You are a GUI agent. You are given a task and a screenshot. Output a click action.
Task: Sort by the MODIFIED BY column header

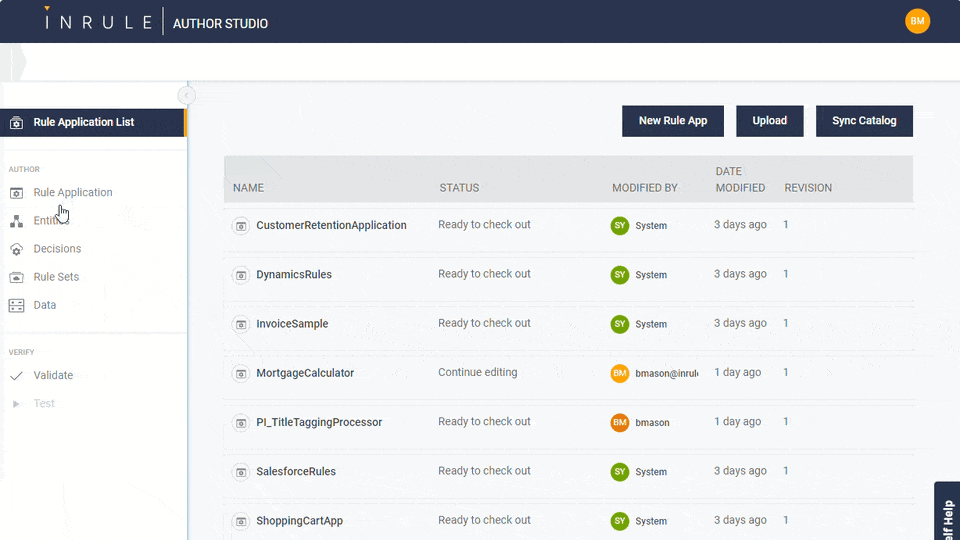tap(645, 188)
